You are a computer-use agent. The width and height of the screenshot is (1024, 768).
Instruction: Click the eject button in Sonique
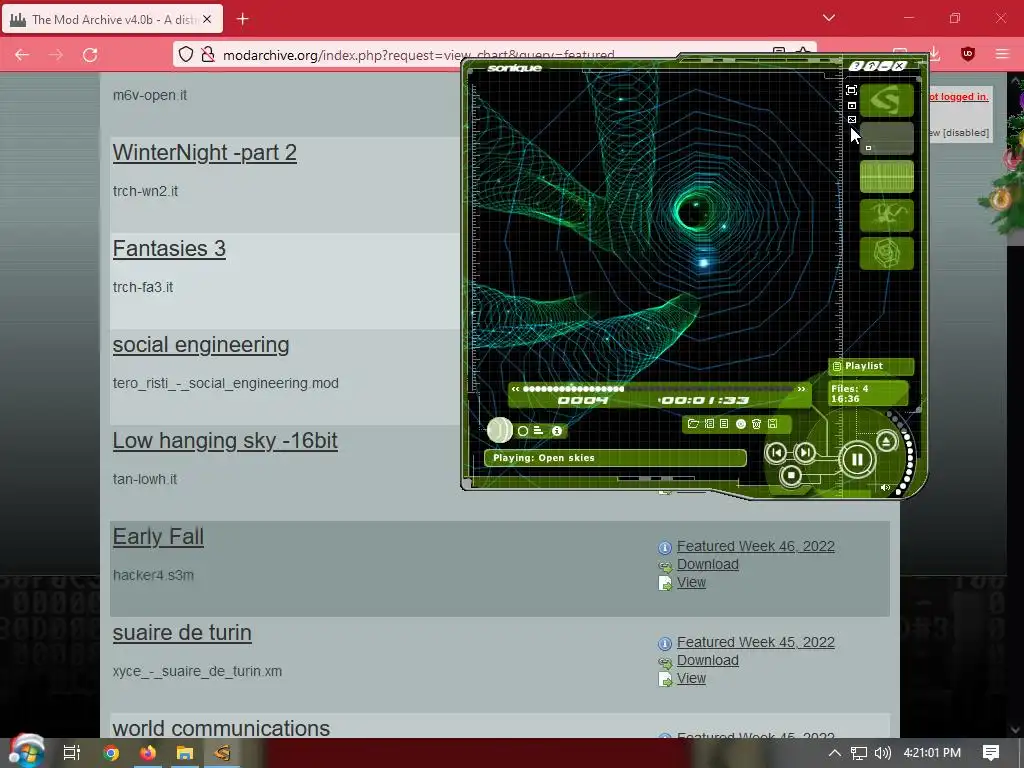pyautogui.click(x=886, y=441)
